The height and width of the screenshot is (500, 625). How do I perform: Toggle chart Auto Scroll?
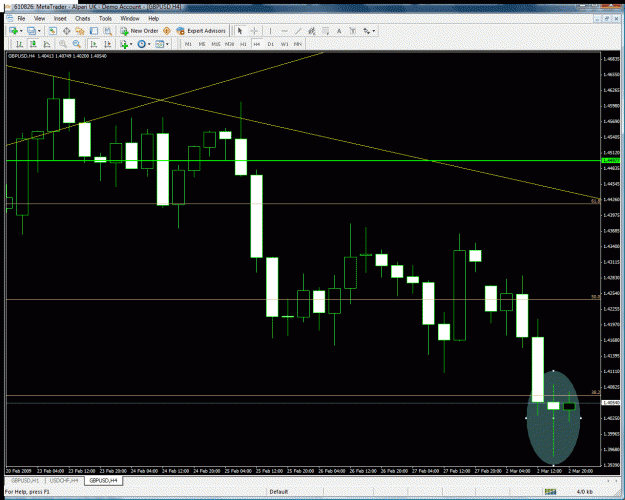94,44
